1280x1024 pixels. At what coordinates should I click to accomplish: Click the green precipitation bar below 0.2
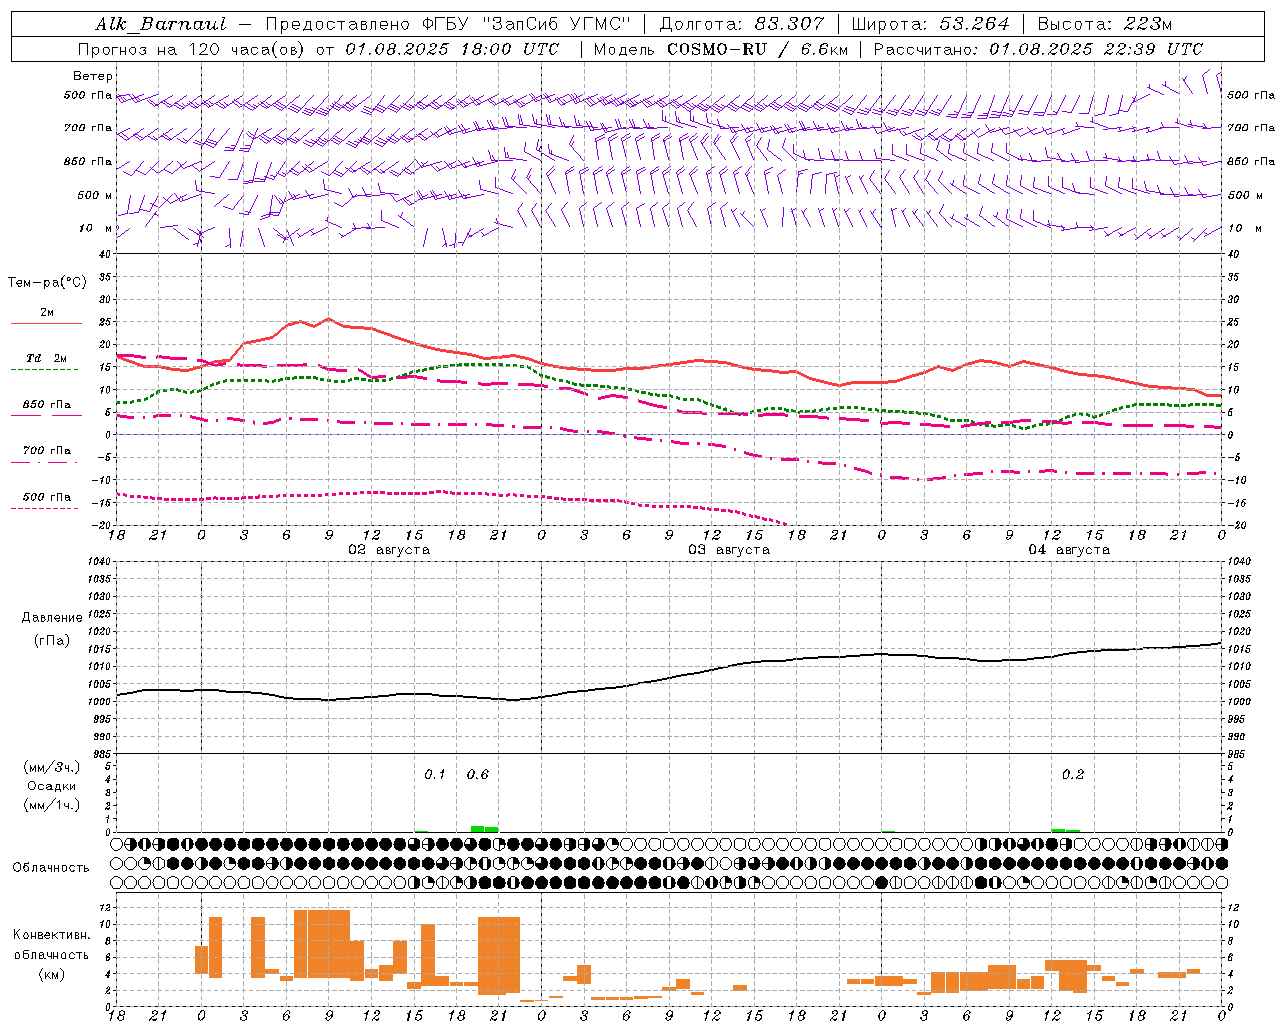coord(1065,830)
